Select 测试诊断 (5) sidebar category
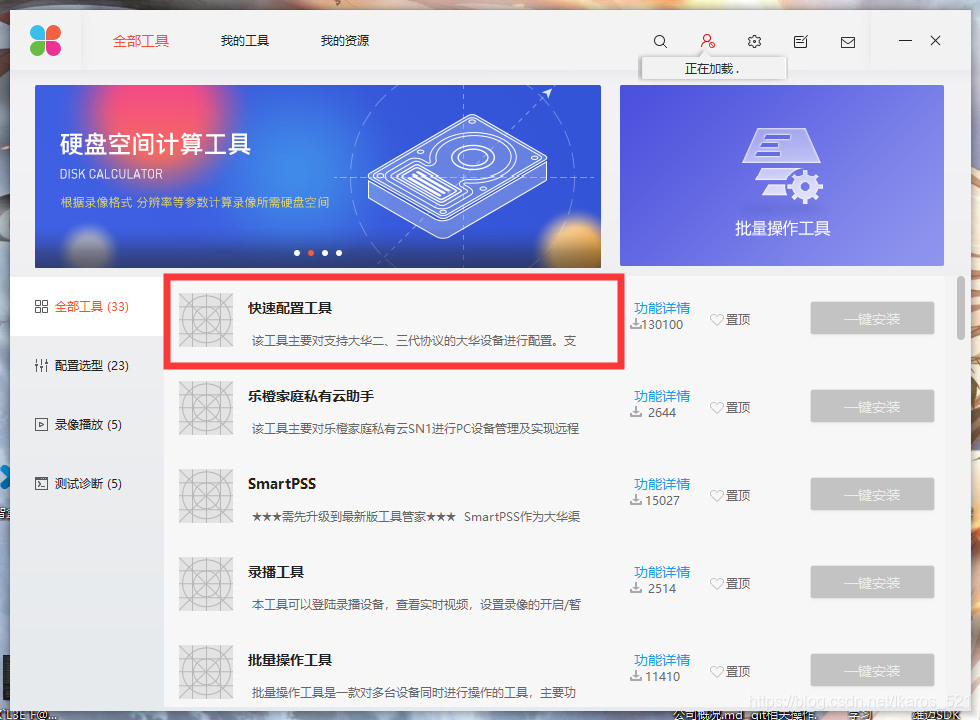Image resolution: width=980 pixels, height=720 pixels. [x=87, y=484]
